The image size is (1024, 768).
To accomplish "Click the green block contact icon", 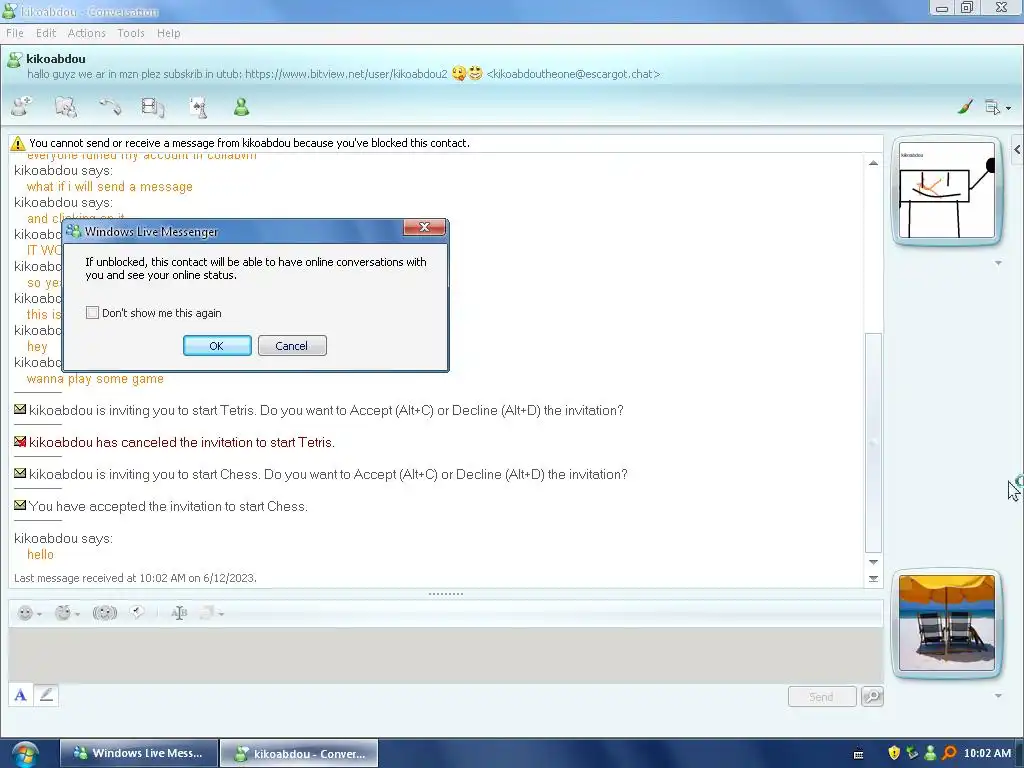I will pos(242,106).
